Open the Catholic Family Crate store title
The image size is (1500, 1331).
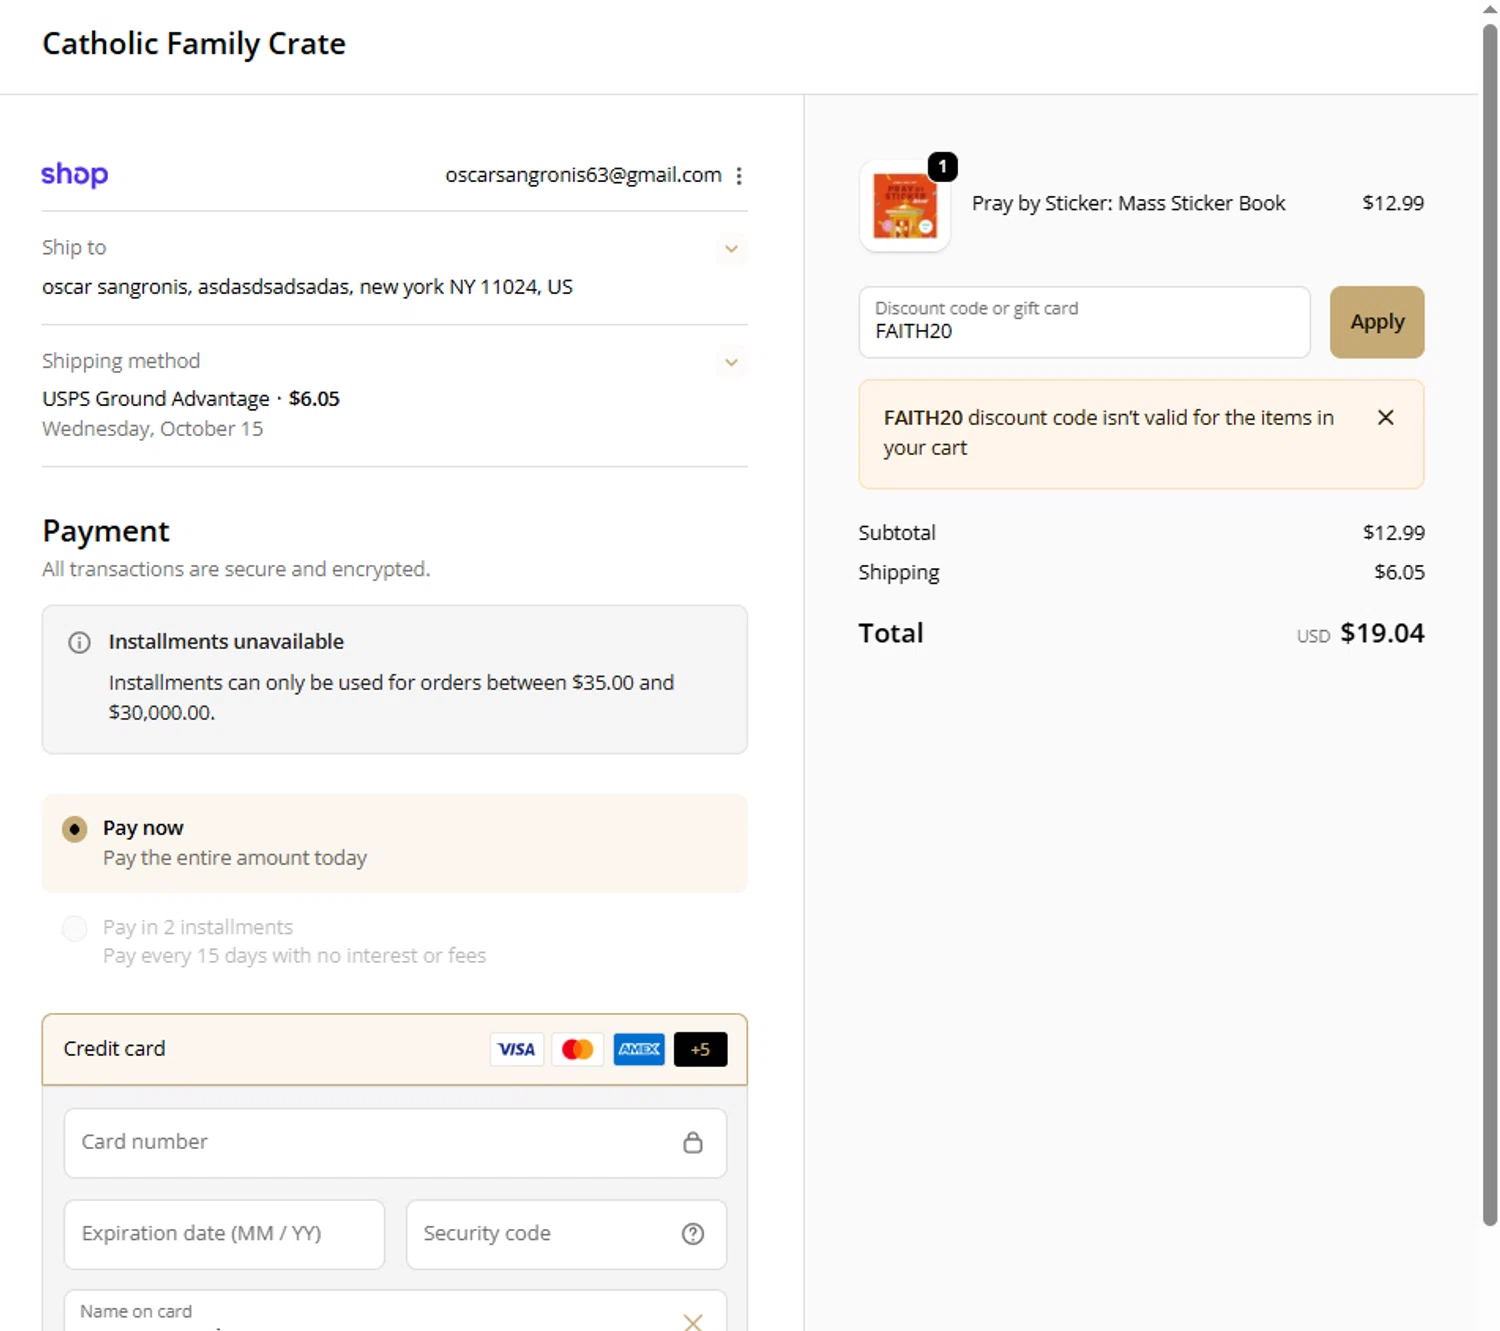tap(194, 44)
